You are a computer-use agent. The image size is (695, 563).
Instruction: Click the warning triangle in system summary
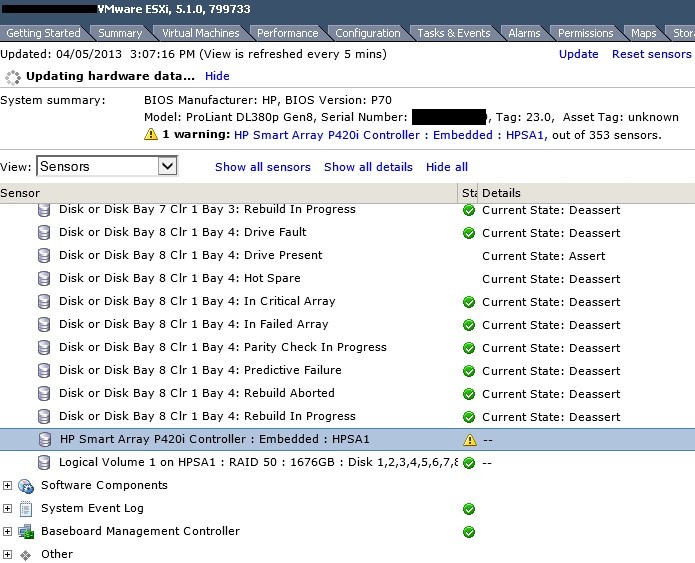click(151, 134)
